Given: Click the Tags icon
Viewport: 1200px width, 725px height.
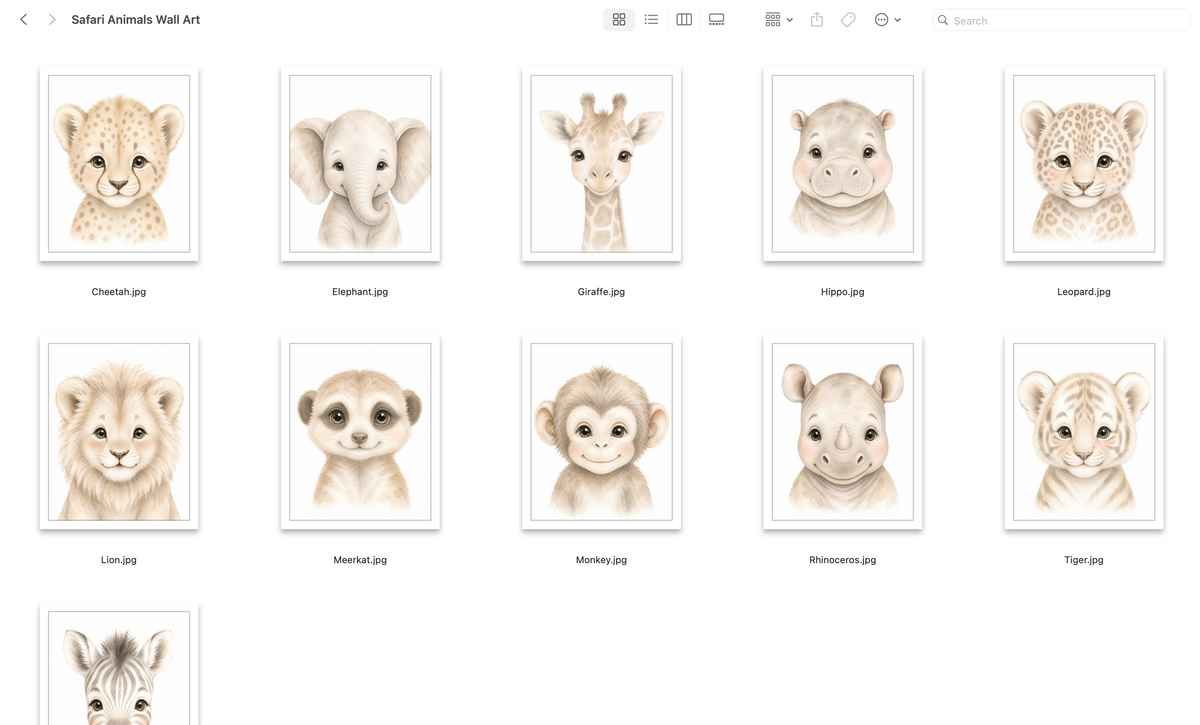Looking at the screenshot, I should click(x=848, y=20).
